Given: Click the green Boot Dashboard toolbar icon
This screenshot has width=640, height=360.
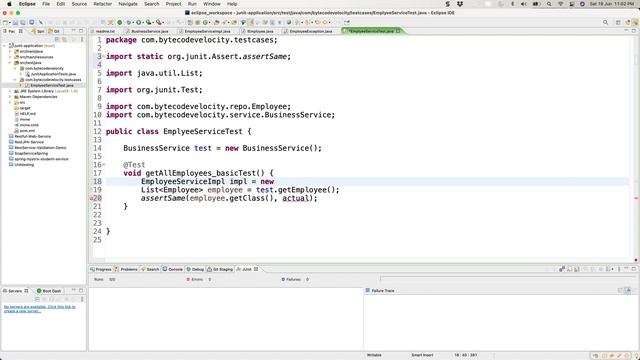Looking at the screenshot, I should click(x=120, y=22).
